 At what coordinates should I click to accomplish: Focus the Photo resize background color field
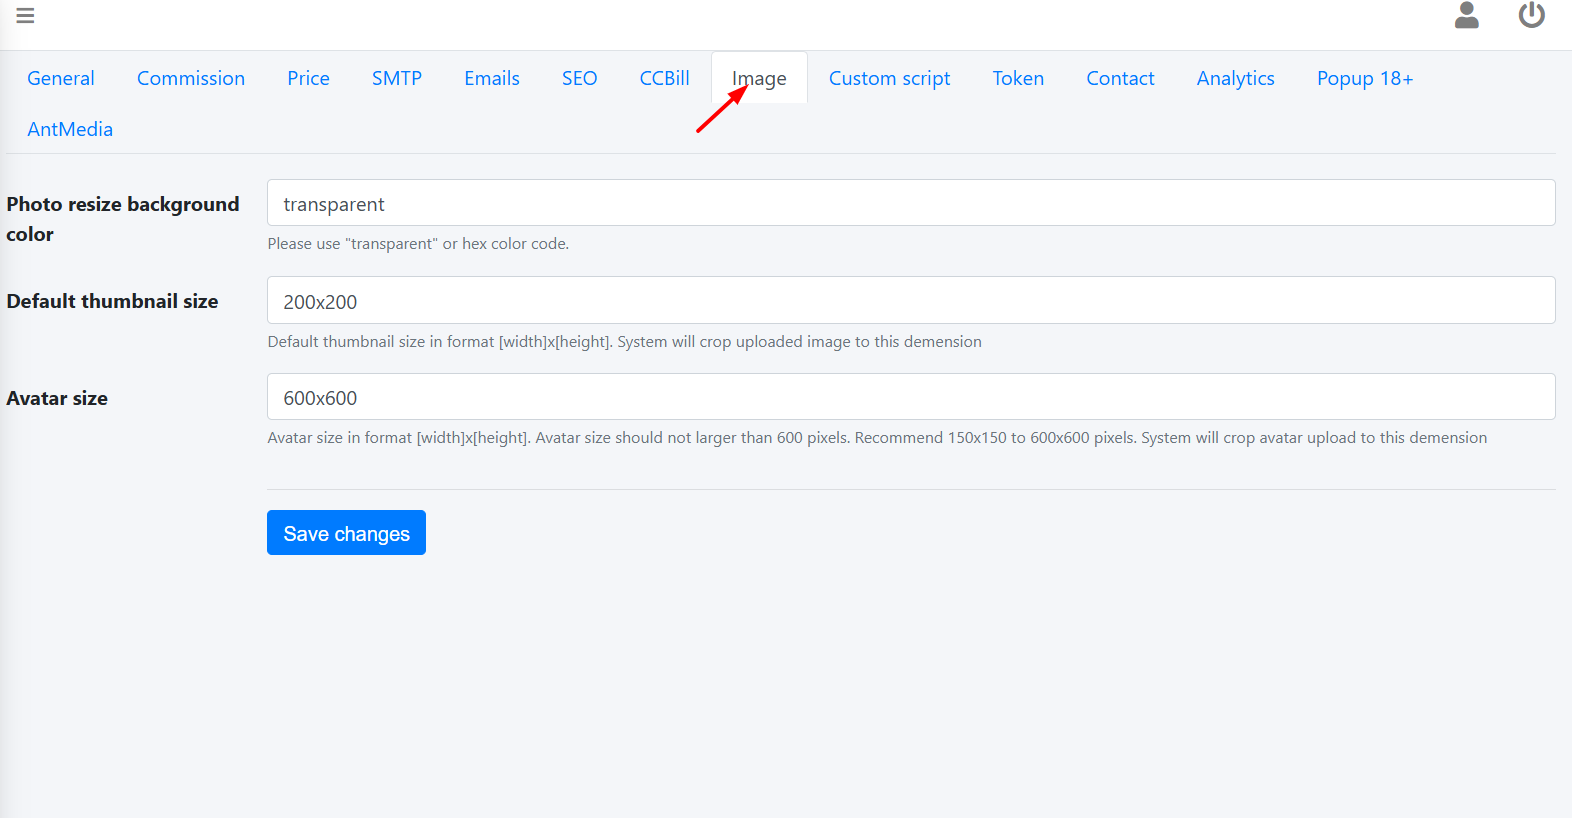[910, 203]
